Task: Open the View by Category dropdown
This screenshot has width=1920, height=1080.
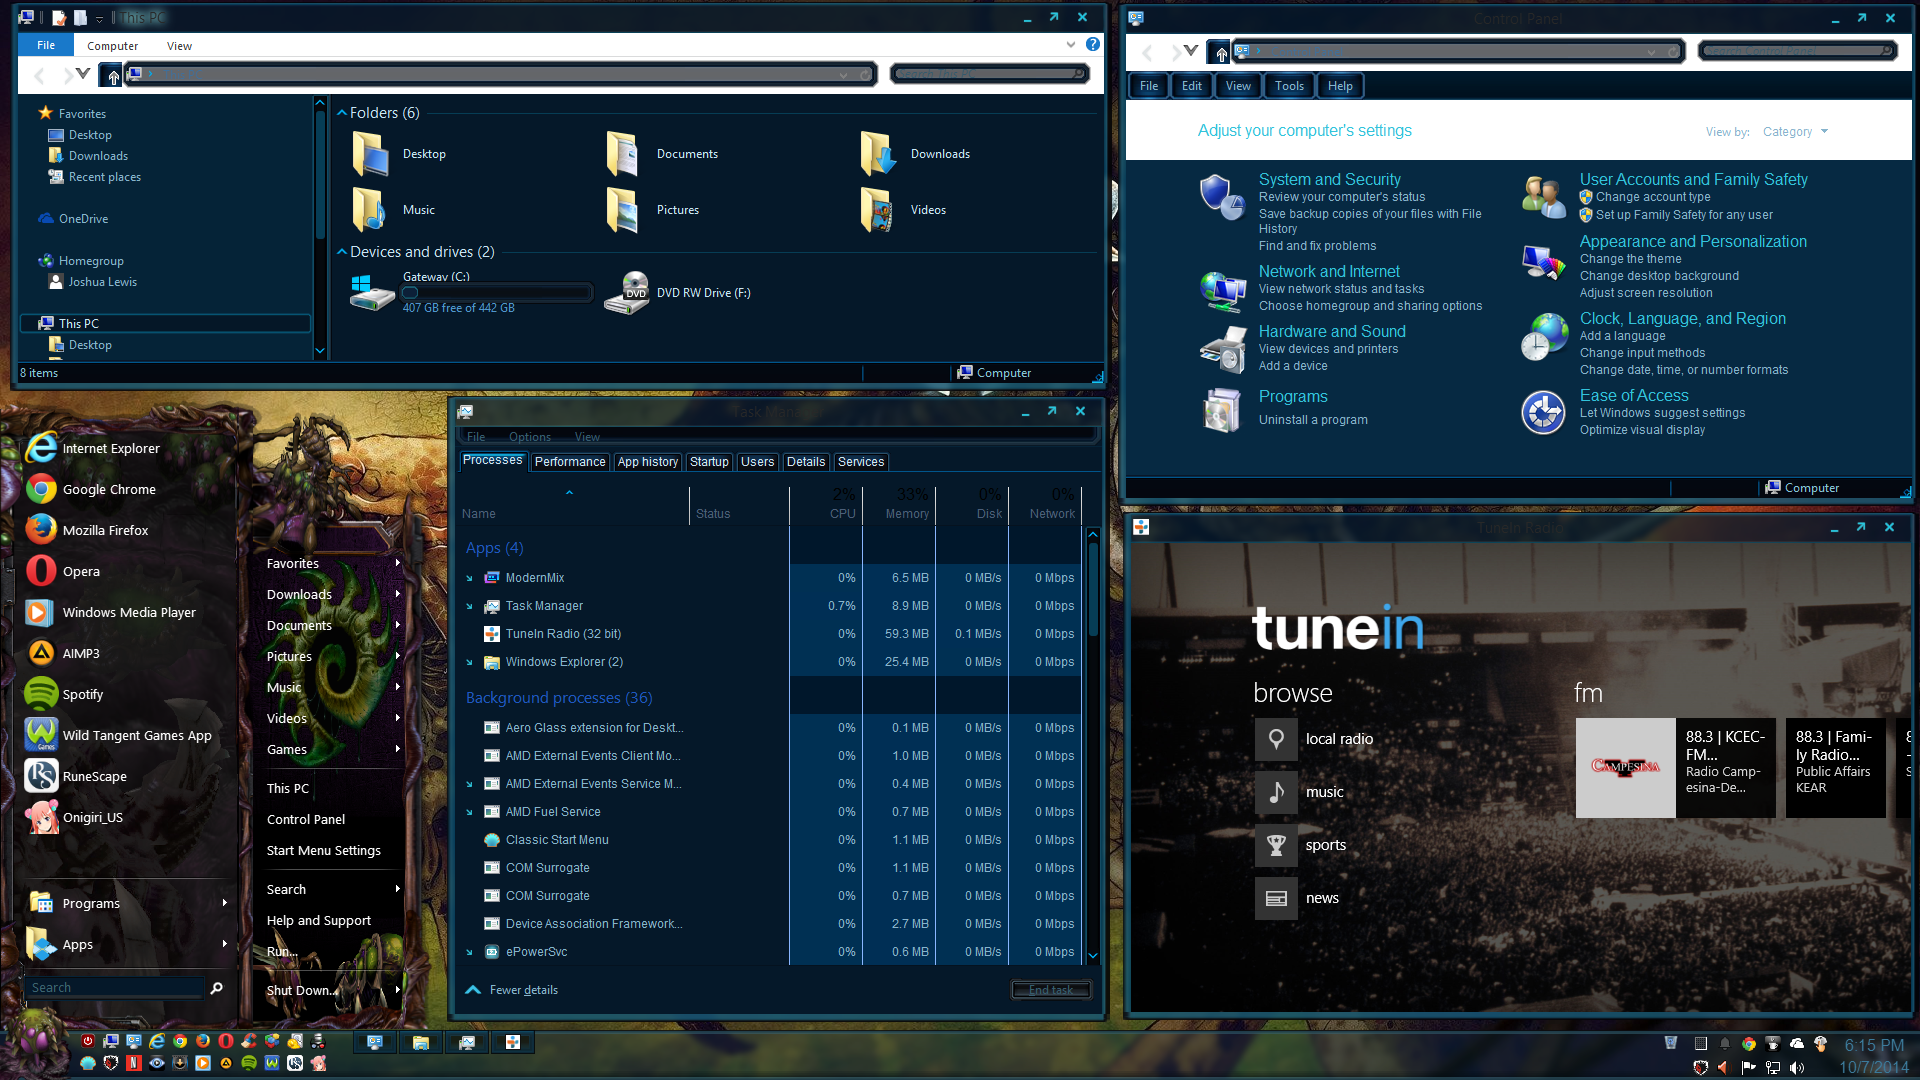Action: 1794,132
